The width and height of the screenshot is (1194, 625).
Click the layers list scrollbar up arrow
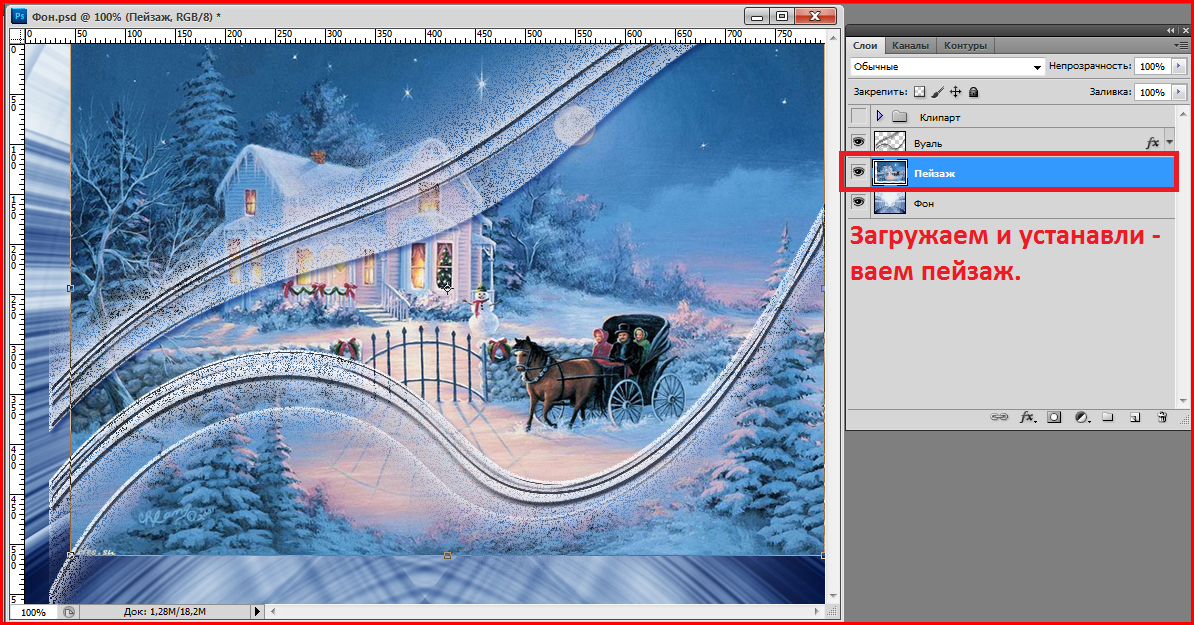pyautogui.click(x=1183, y=114)
